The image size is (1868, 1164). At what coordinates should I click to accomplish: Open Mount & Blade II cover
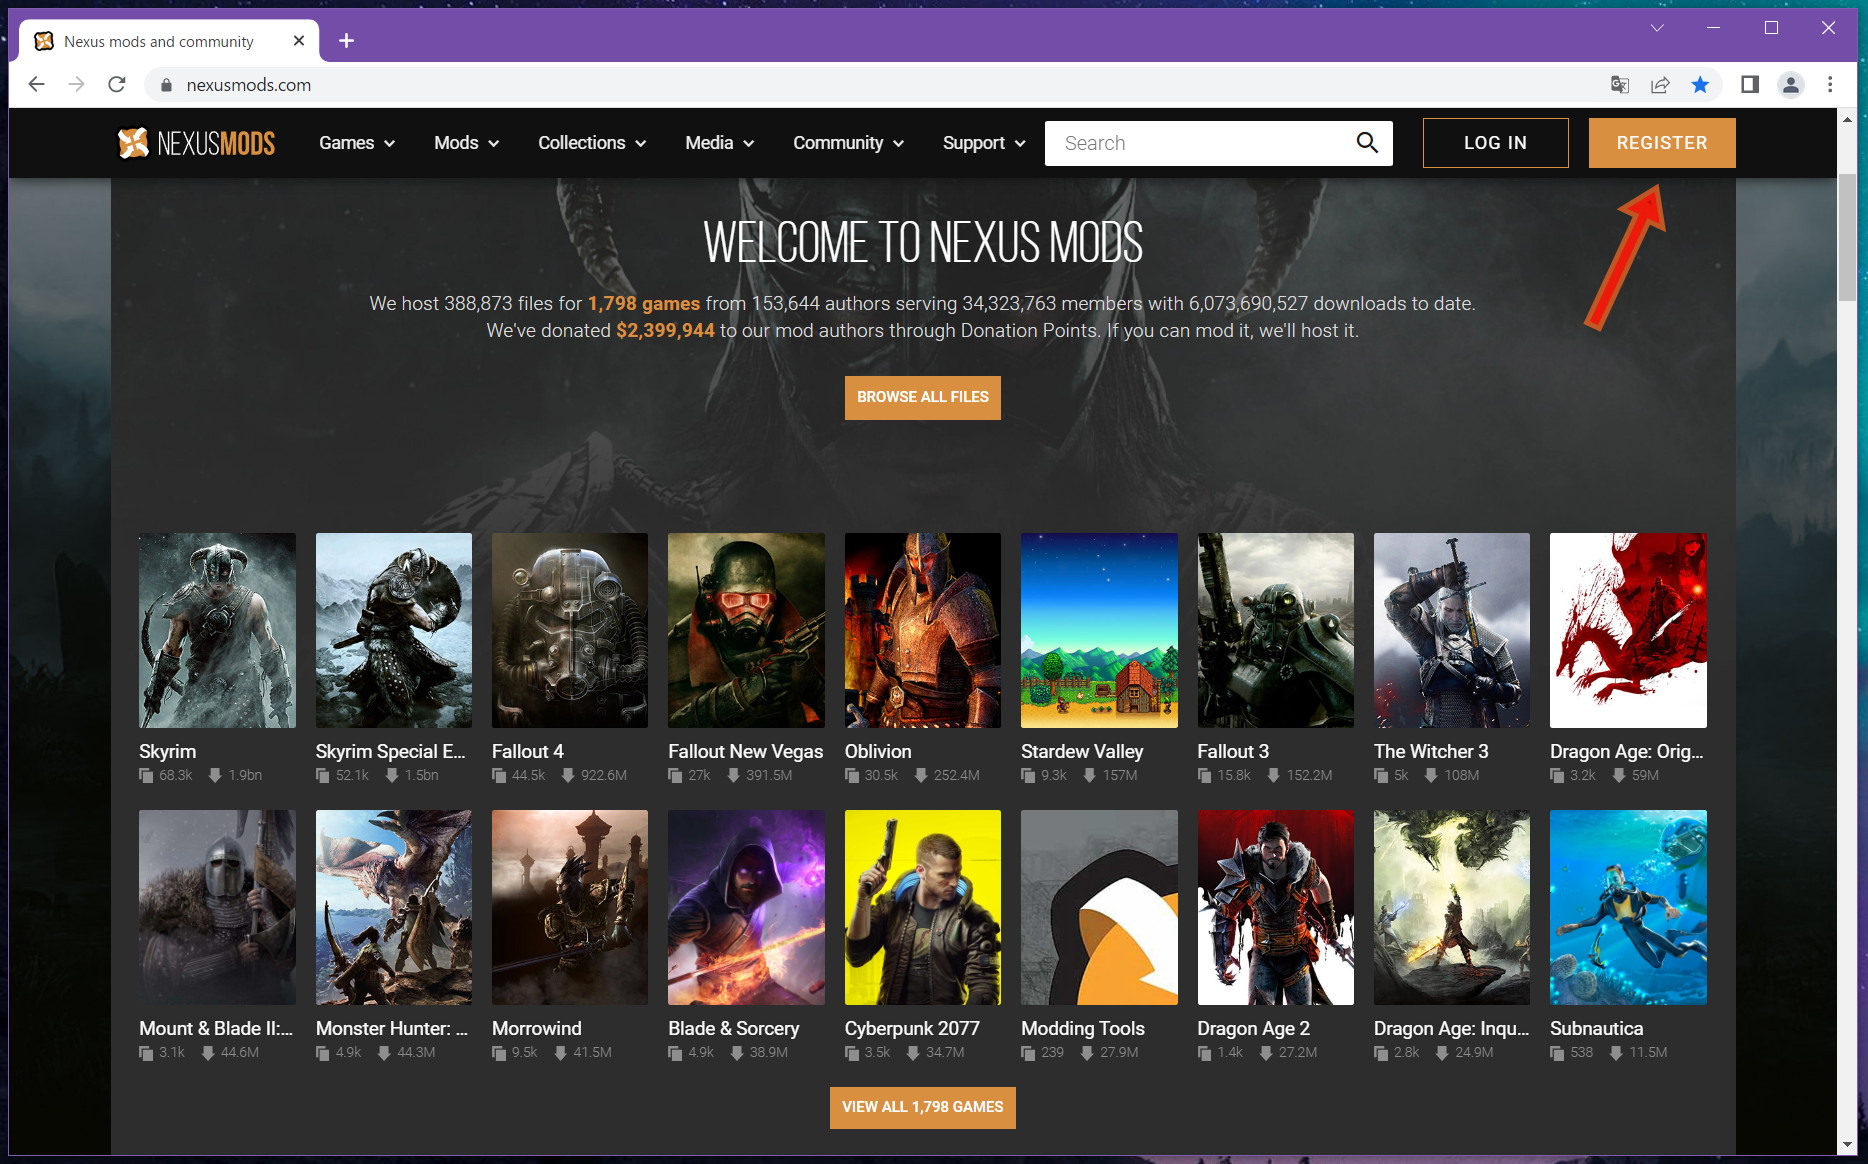pos(217,907)
